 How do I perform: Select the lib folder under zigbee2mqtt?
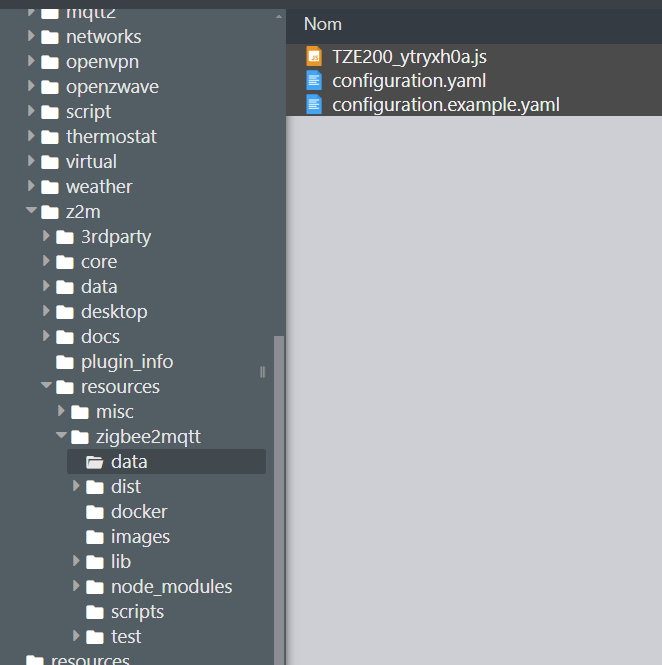121,562
